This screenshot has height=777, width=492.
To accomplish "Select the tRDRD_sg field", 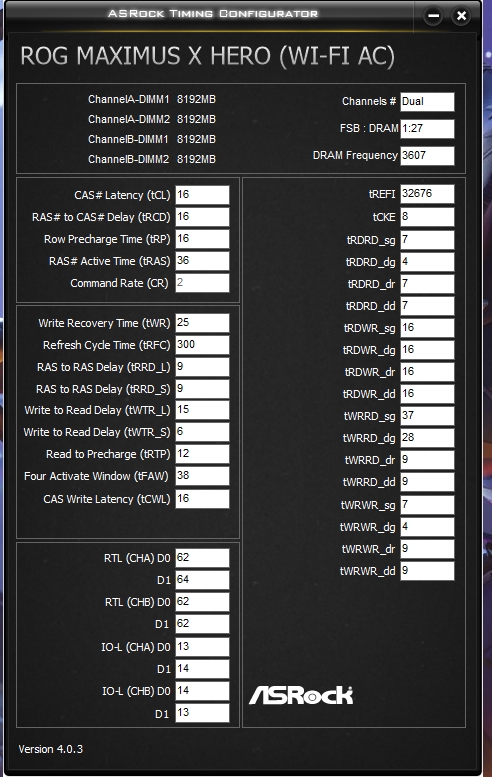I will pos(427,240).
